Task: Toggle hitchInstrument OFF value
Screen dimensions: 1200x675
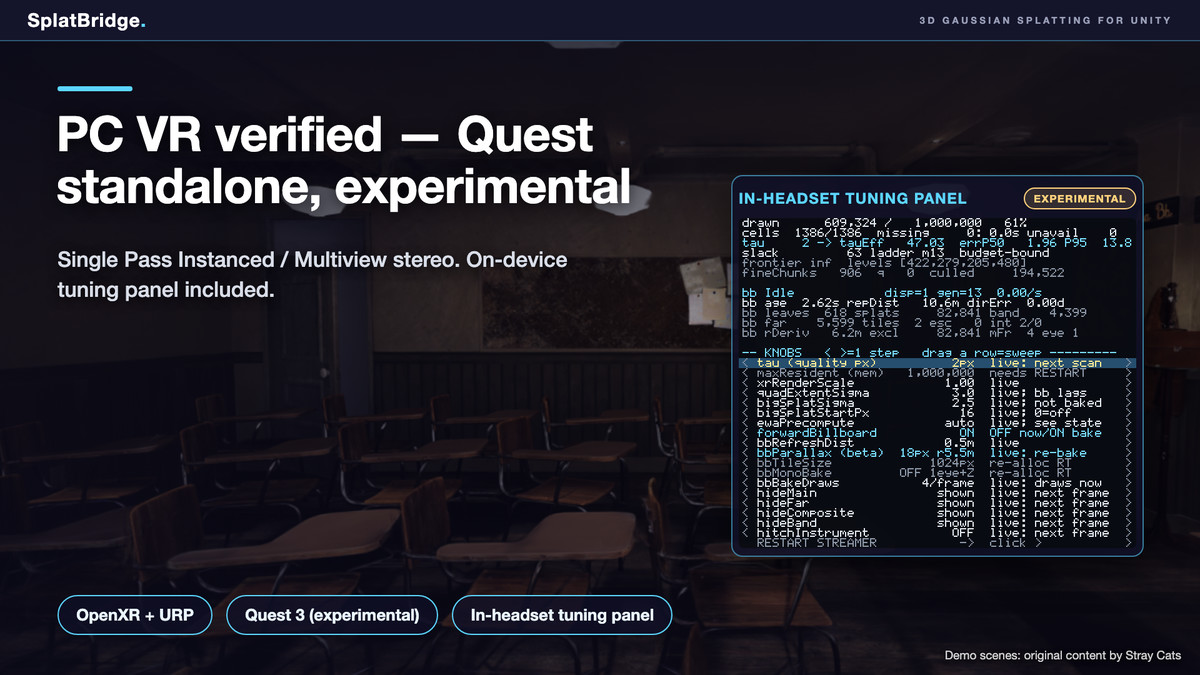Action: coord(962,533)
